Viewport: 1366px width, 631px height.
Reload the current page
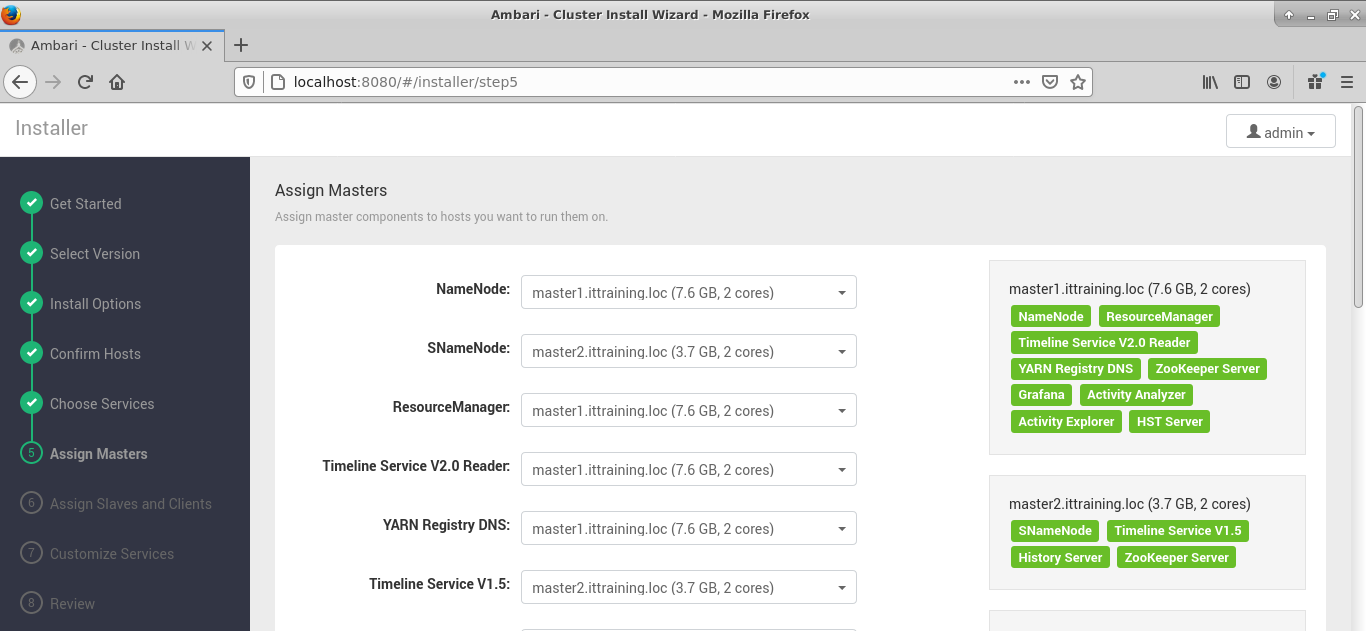point(85,82)
